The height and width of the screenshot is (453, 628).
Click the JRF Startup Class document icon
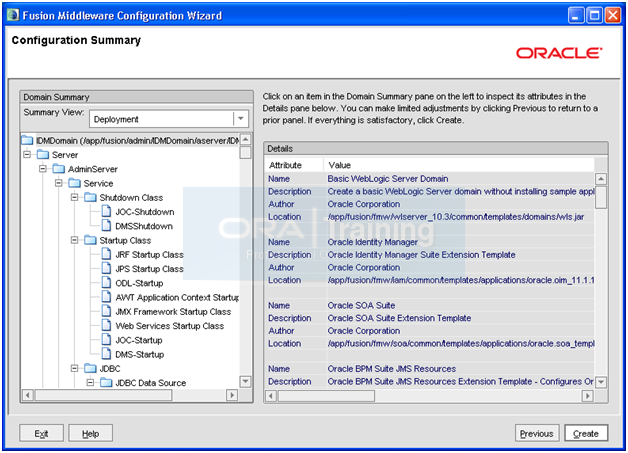coord(106,254)
